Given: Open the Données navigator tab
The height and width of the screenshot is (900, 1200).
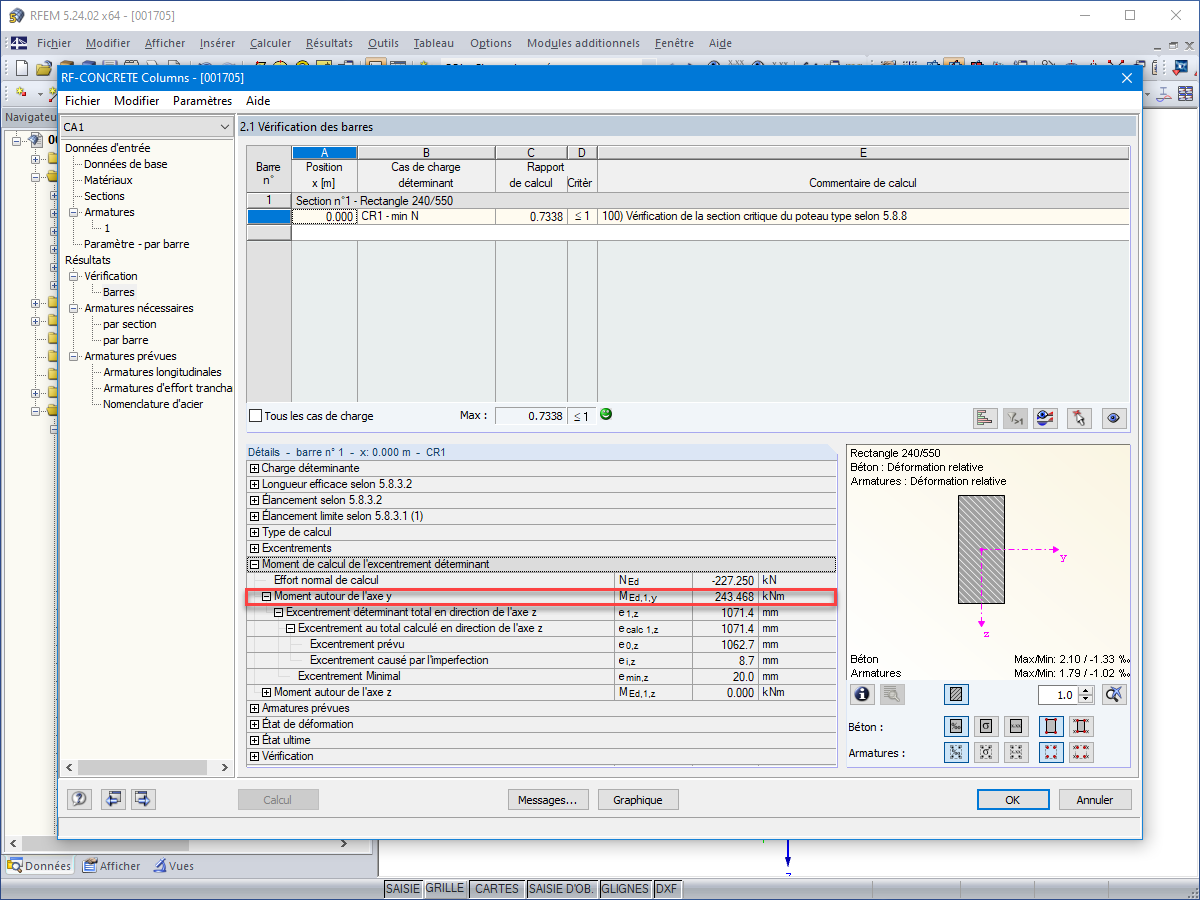Looking at the screenshot, I should click(x=39, y=866).
